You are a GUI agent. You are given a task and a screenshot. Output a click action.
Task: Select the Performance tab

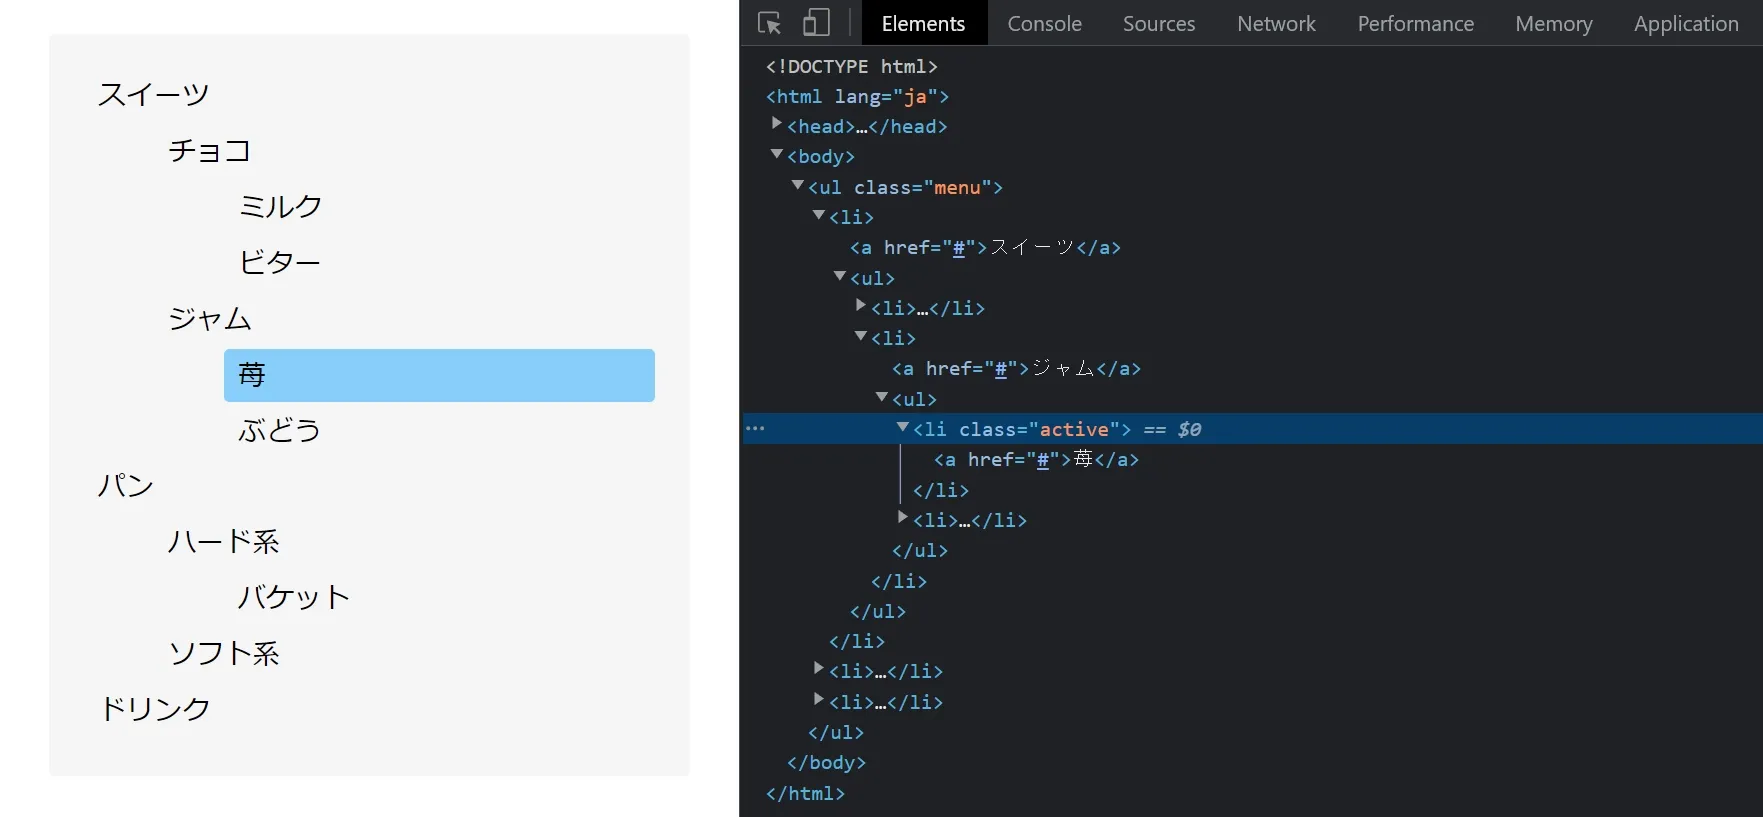pos(1415,23)
